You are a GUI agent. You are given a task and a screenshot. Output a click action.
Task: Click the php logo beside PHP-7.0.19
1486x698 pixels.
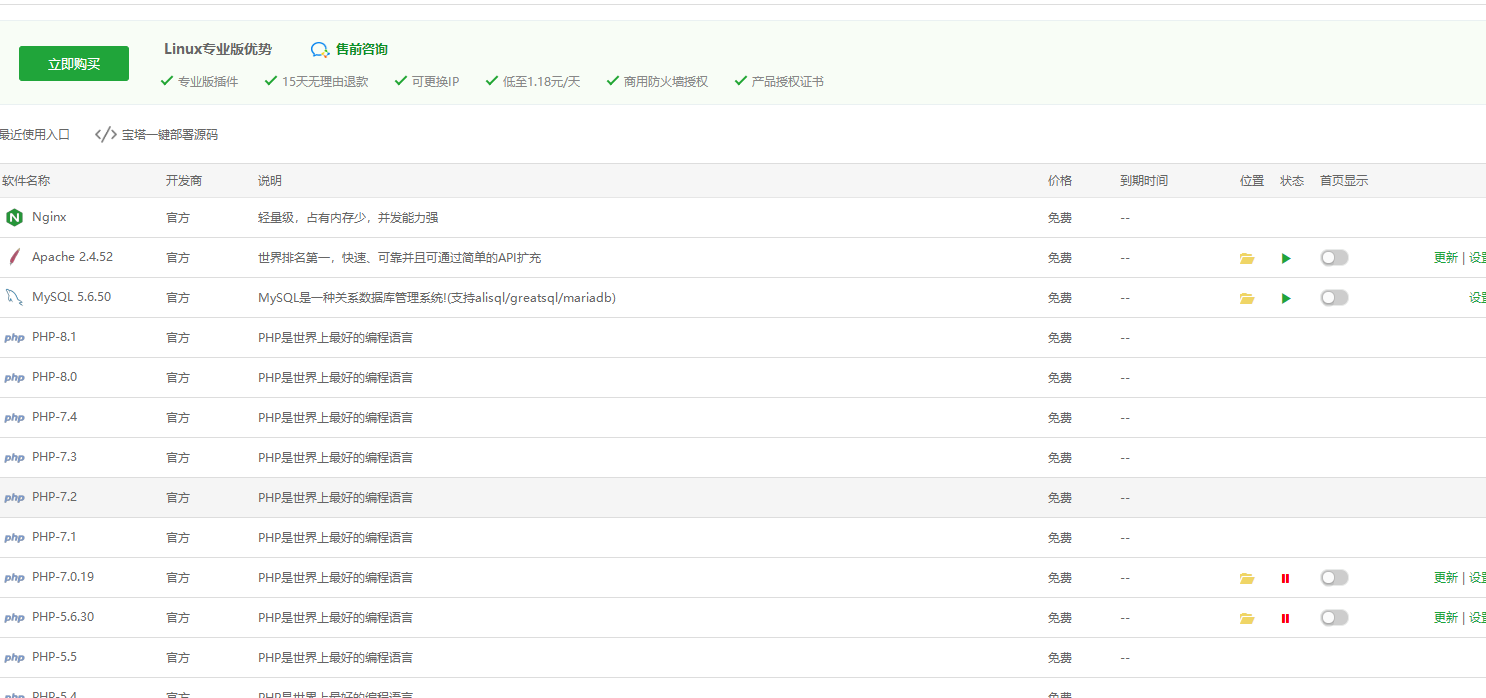[x=14, y=578]
